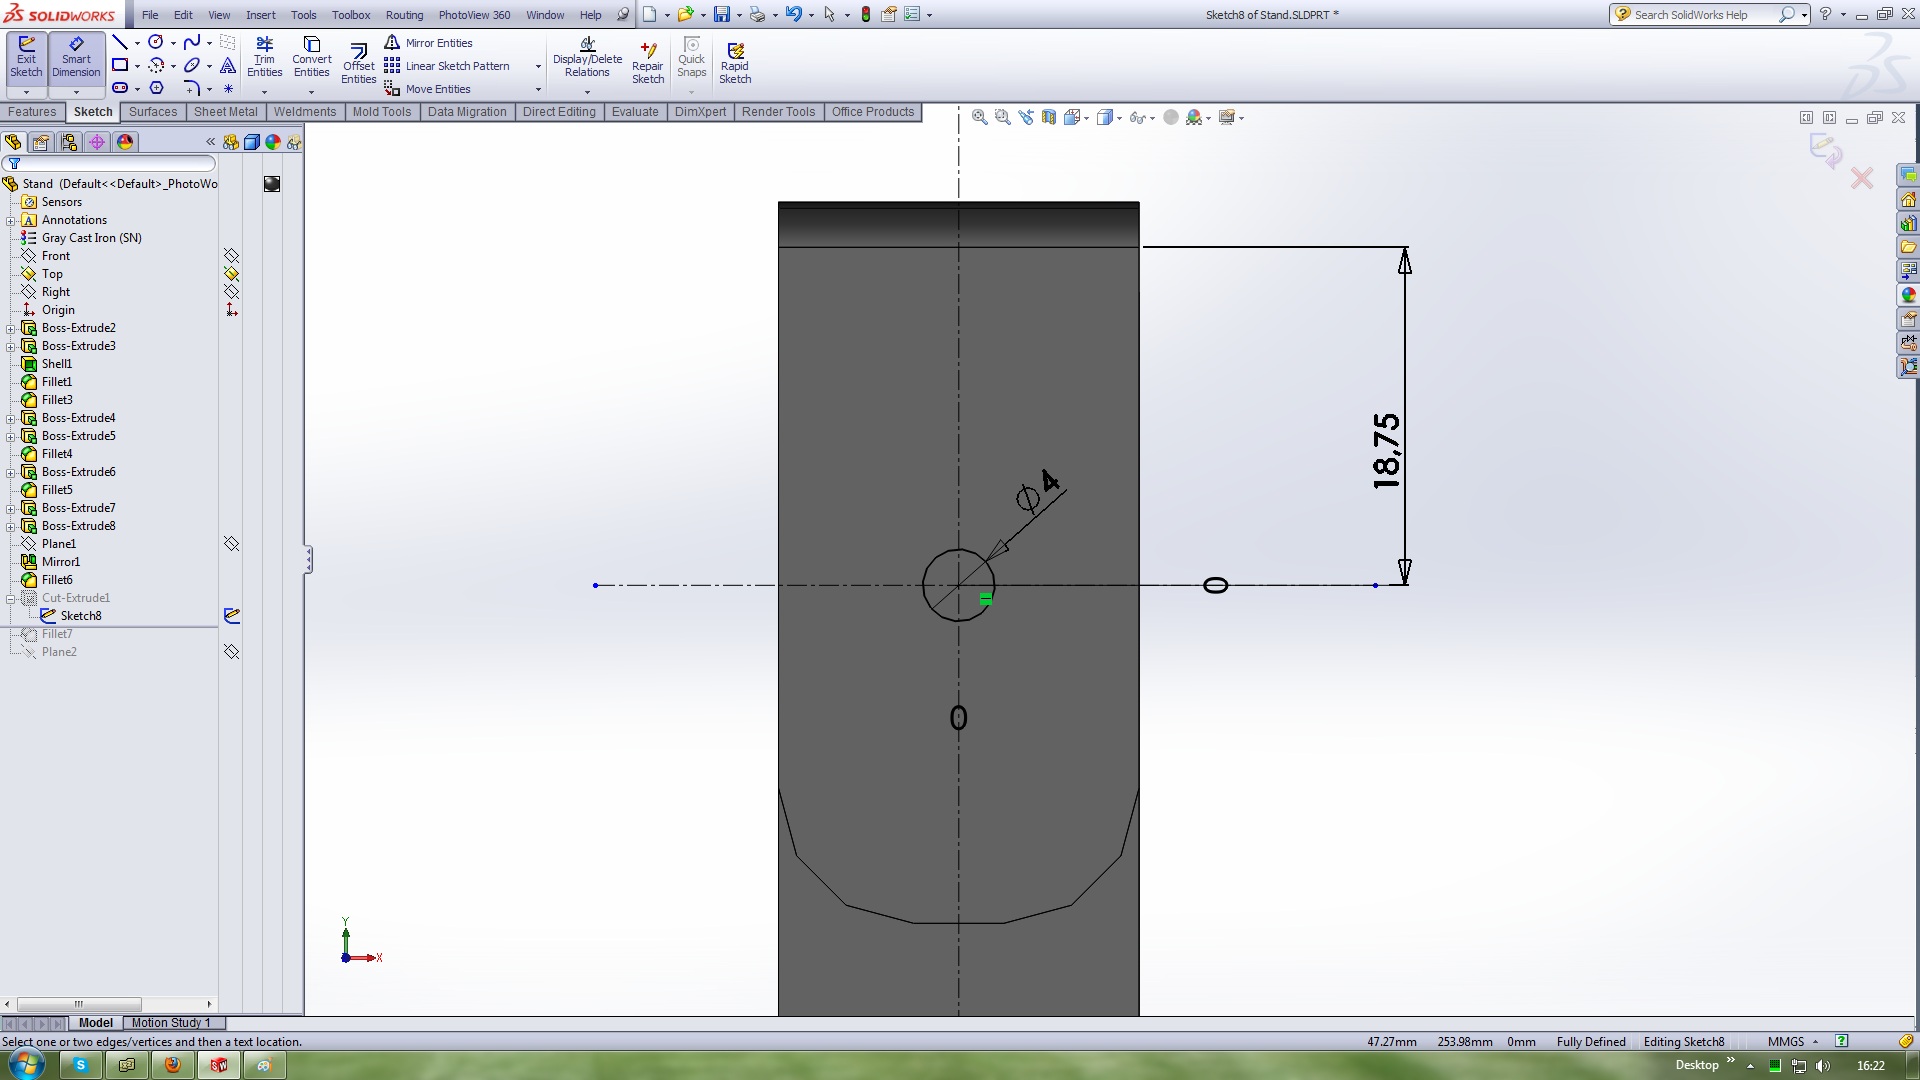Open the PropertyManager tab
The image size is (1920, 1080).
pos(41,142)
